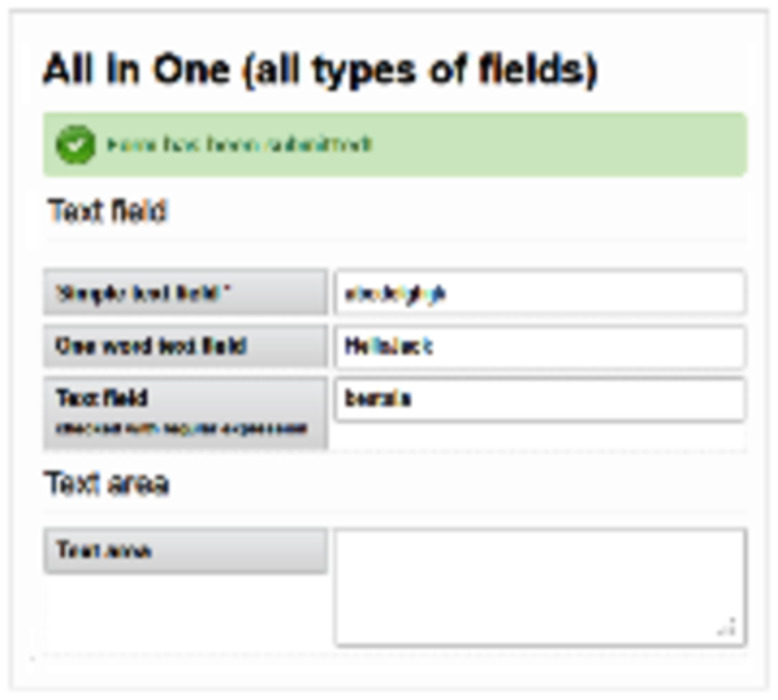
Task: Click the All in One page title
Action: pyautogui.click(x=320, y=69)
